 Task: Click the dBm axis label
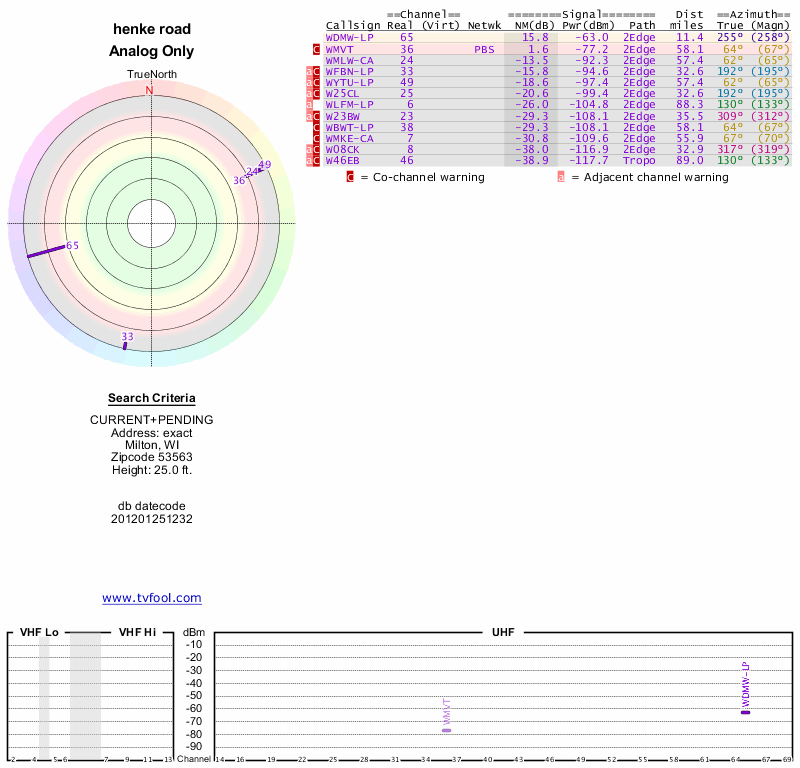click(193, 632)
